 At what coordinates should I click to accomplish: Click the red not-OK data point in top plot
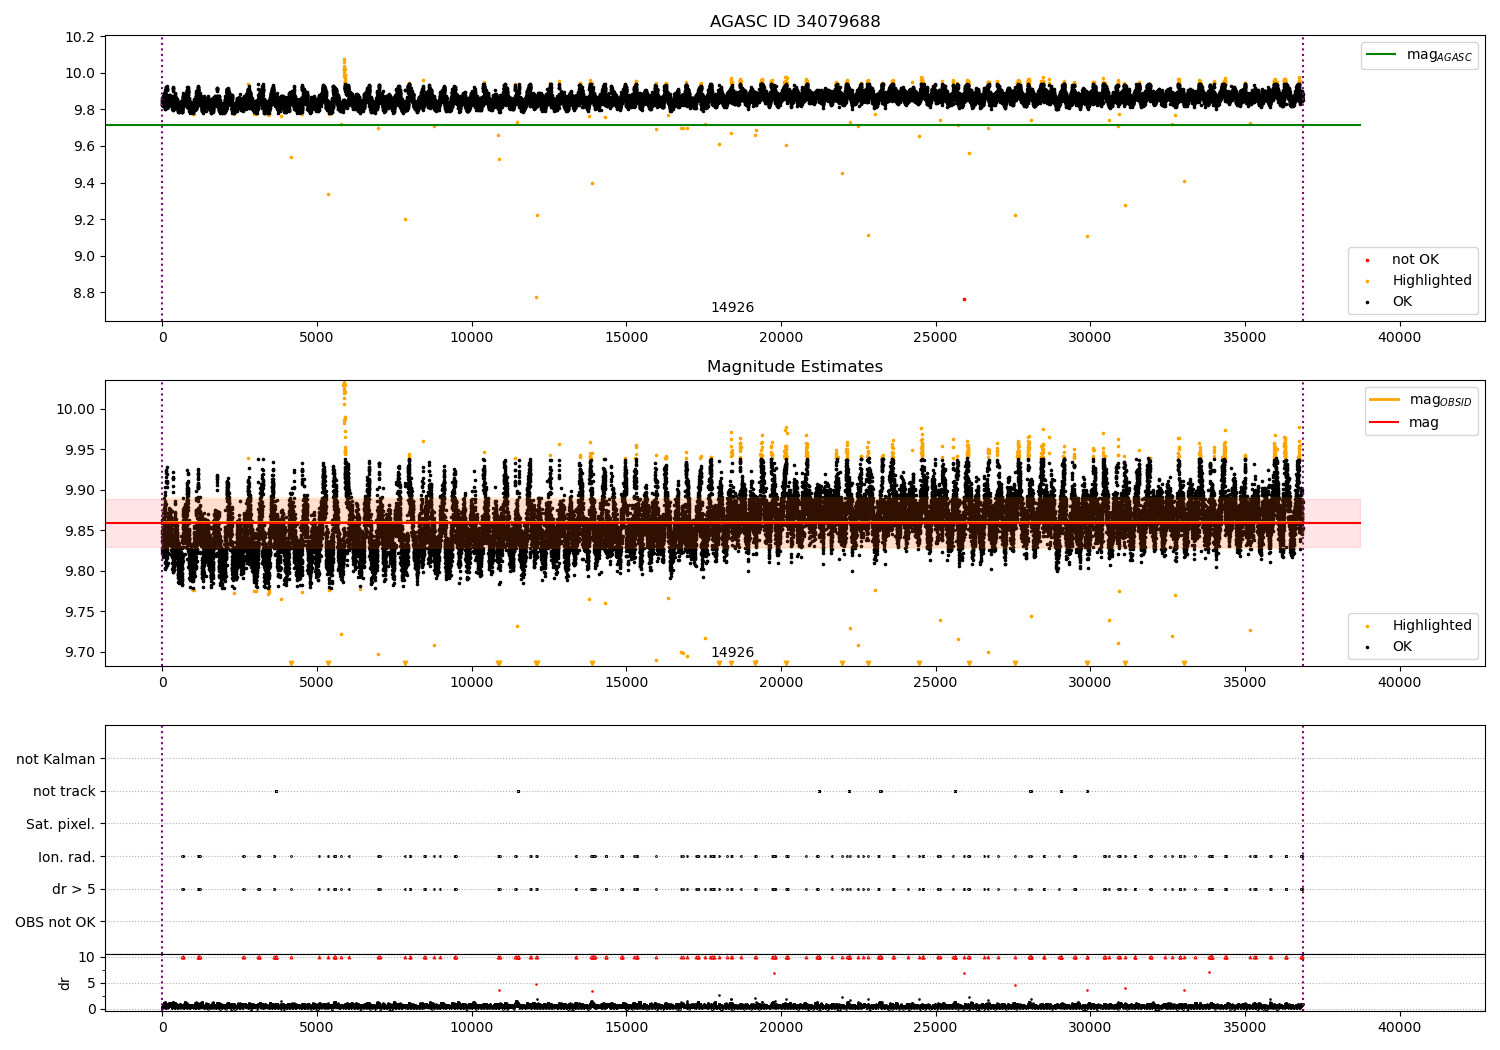coord(964,299)
